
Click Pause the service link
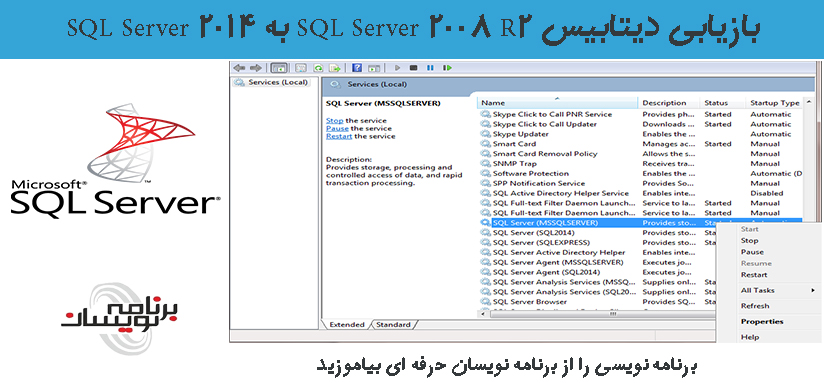coord(337,129)
